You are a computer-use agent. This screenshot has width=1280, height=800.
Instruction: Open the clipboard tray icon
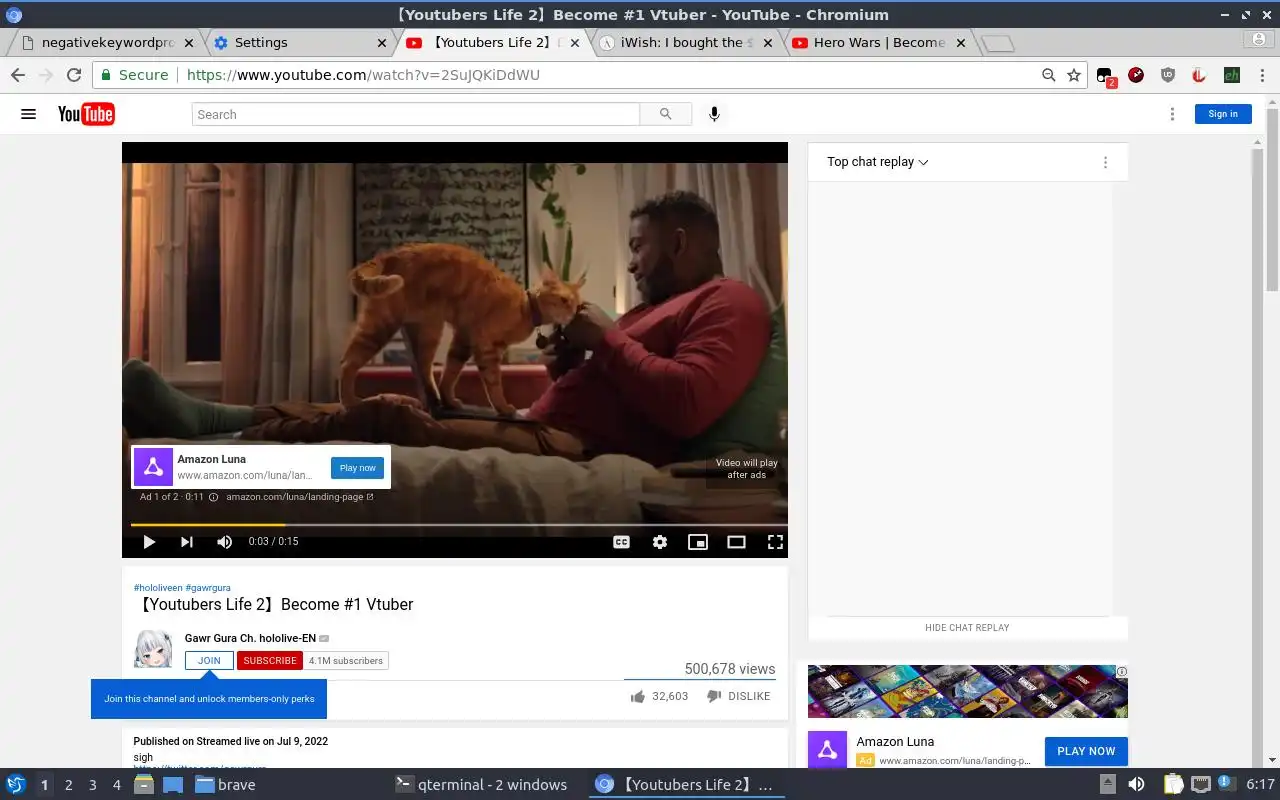1173,785
